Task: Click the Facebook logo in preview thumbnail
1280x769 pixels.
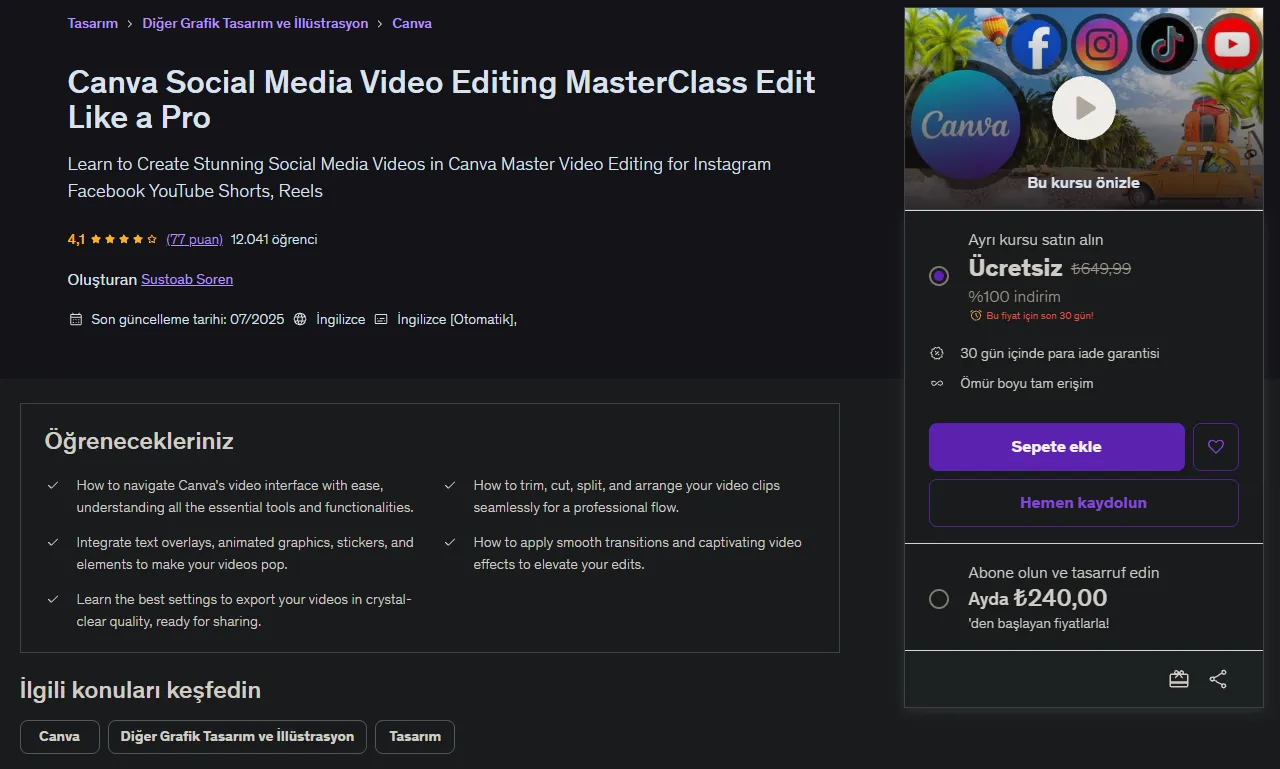Action: point(1037,44)
